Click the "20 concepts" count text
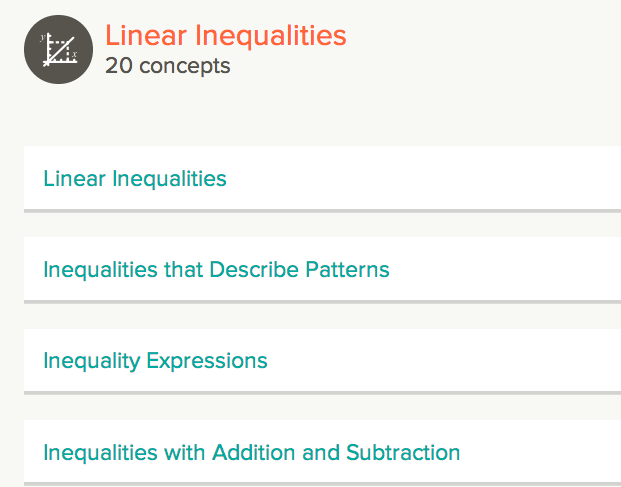The height and width of the screenshot is (487, 621). (x=167, y=67)
